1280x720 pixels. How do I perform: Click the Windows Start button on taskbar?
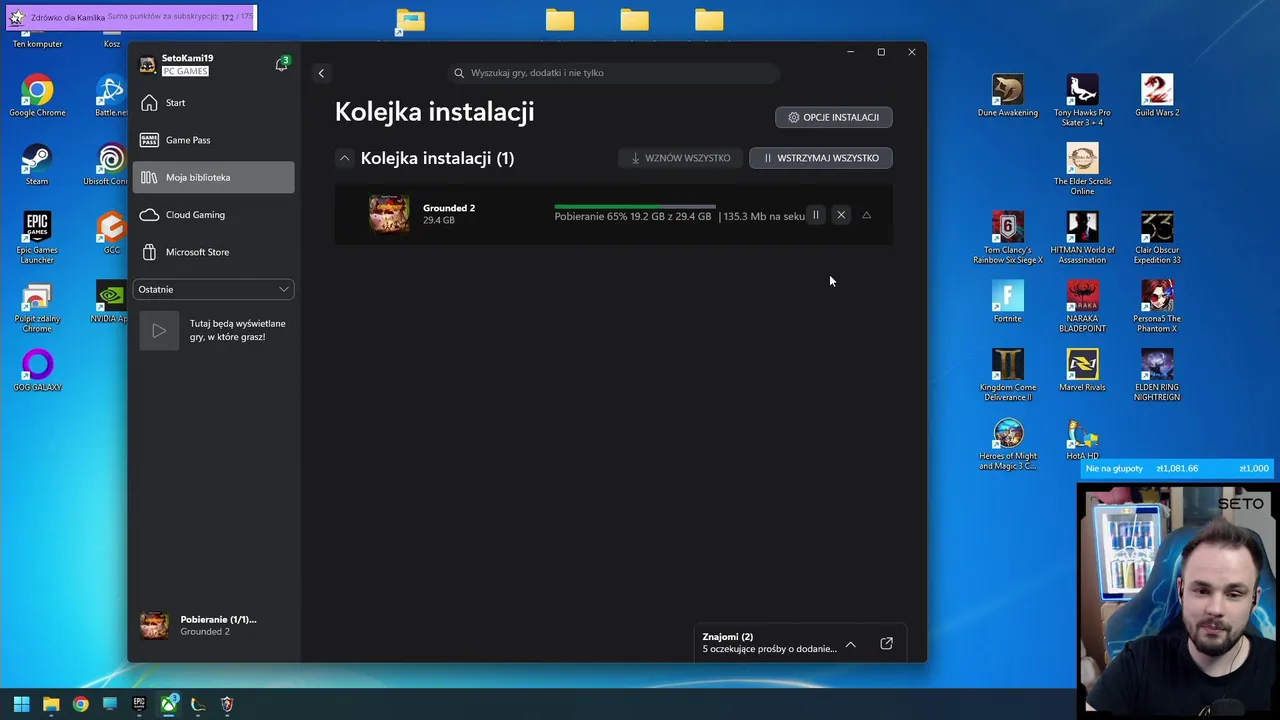tap(21, 704)
